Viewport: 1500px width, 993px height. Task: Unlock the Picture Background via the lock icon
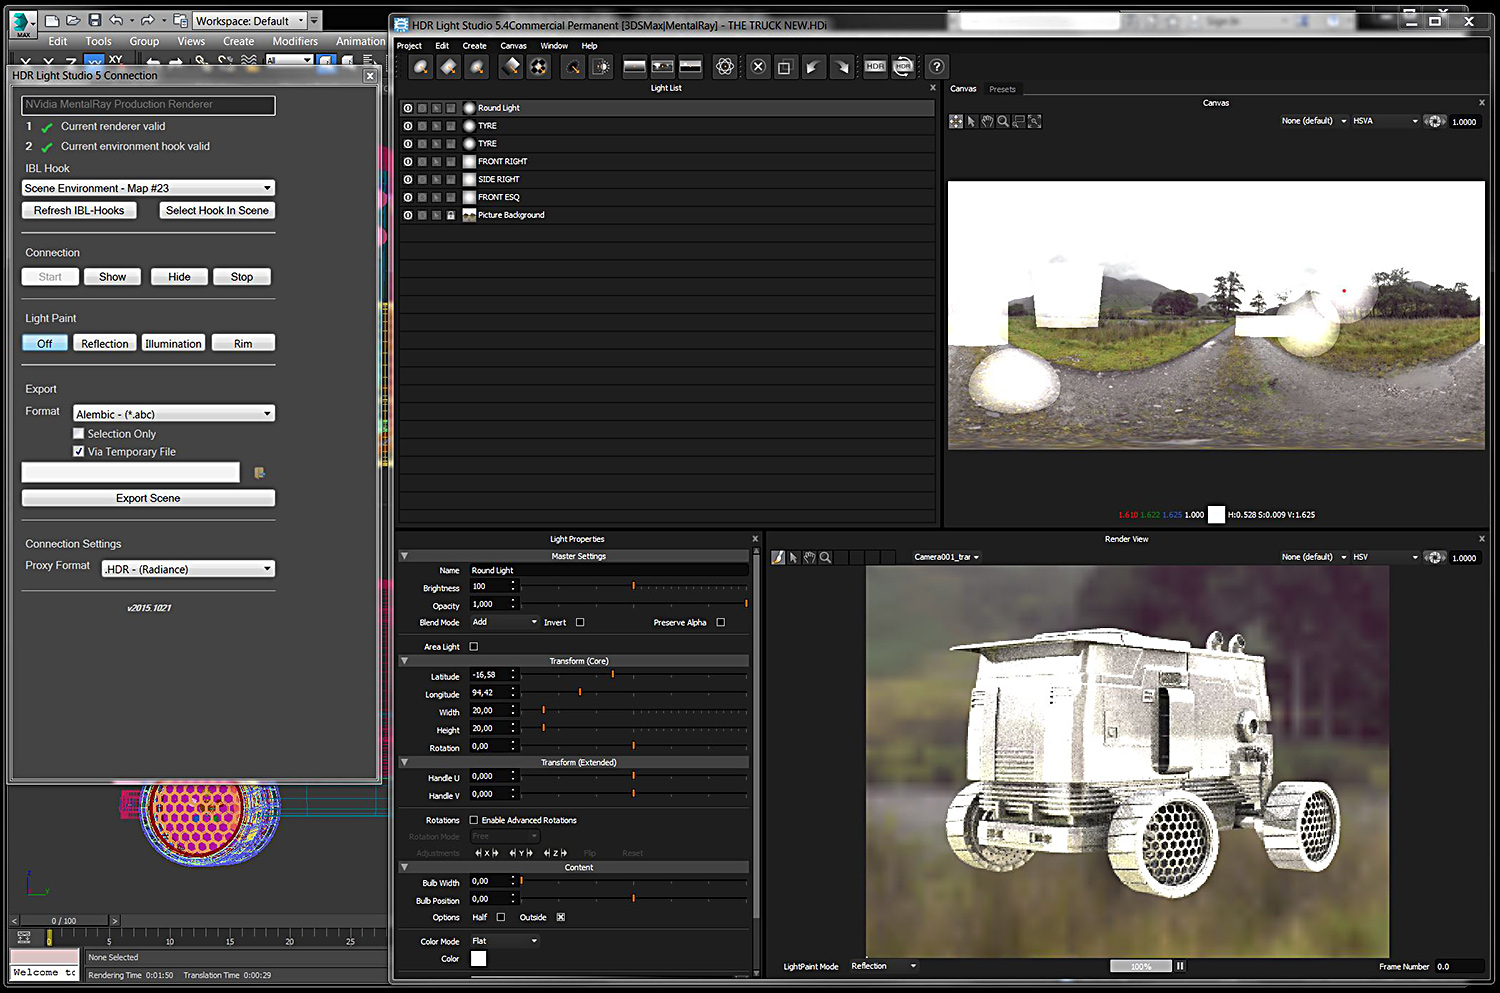pos(451,215)
